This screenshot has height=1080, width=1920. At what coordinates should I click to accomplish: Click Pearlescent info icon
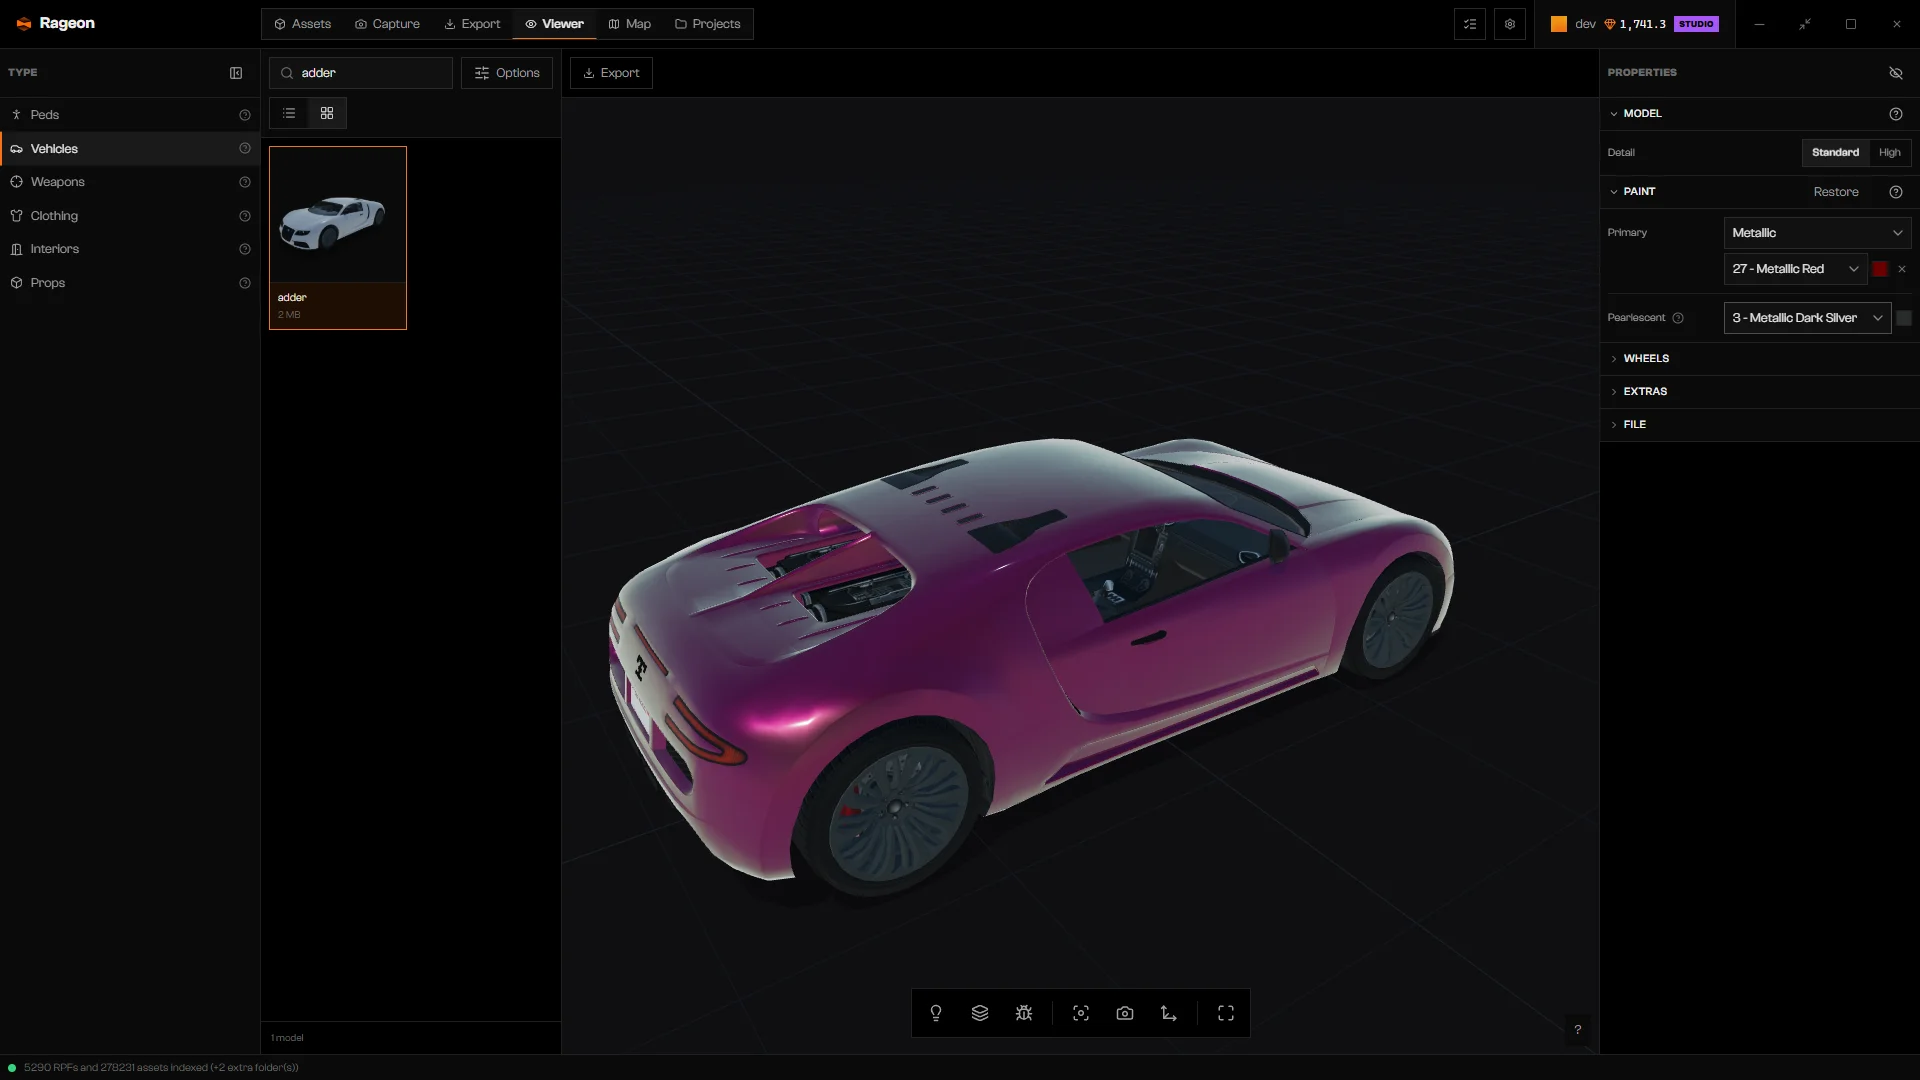(1678, 318)
